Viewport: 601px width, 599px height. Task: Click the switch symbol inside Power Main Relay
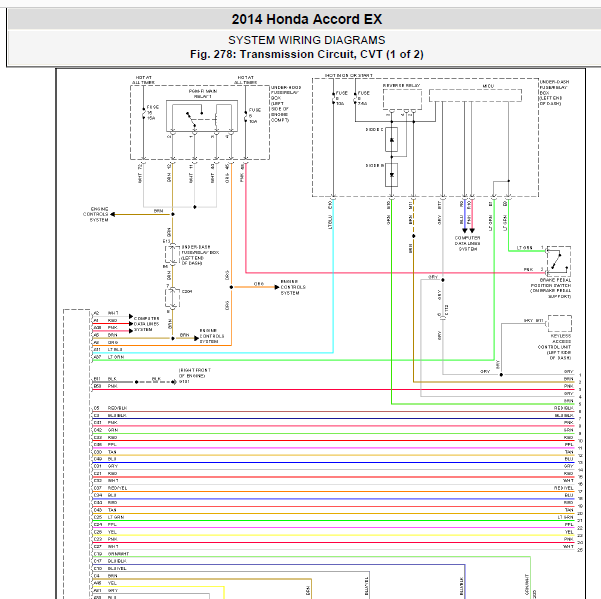coord(194,118)
